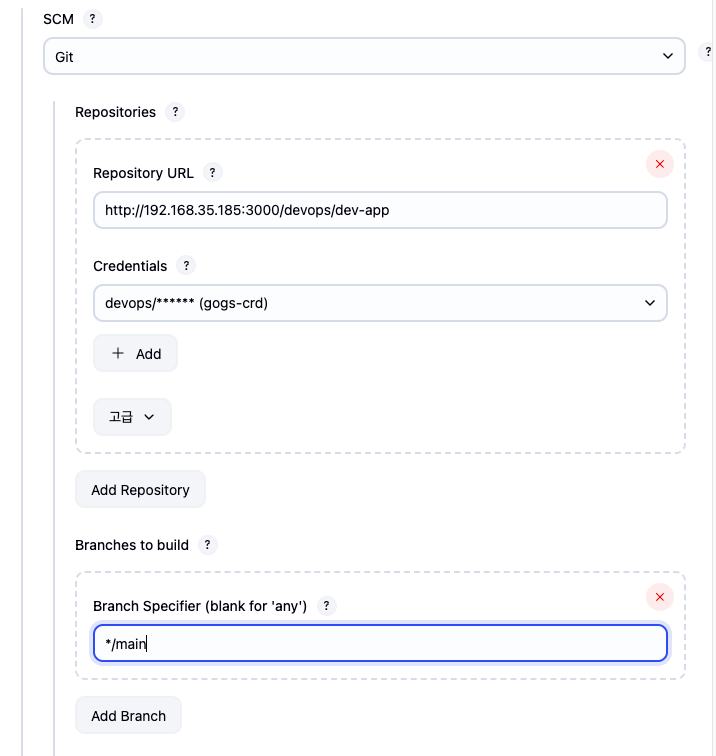Show help for Repositories
The image size is (716, 756).
coord(175,112)
